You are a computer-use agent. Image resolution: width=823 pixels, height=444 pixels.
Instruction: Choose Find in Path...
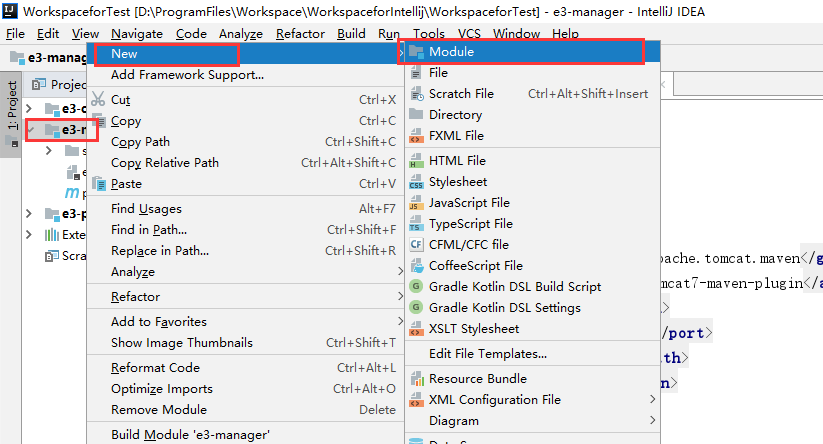click(x=245, y=230)
